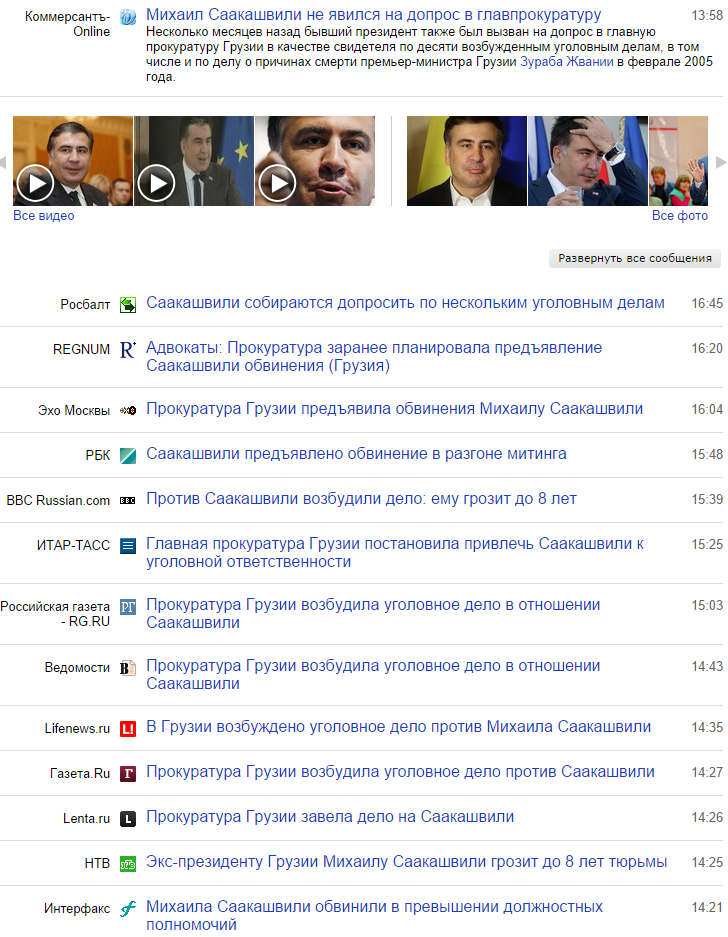Image resolution: width=728 pixels, height=937 pixels.
Task: Click the REGNUM source icon
Action: point(128,350)
